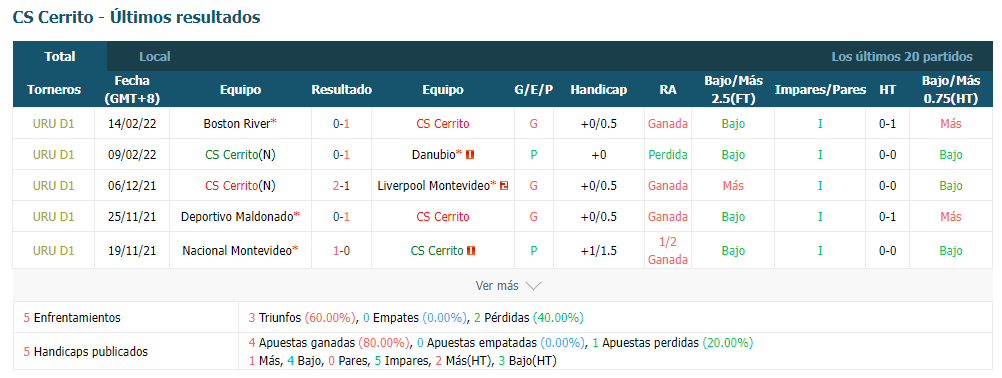This screenshot has height=378, width=1002.
Task: Click the red card icon next to CS Cerrito
Action: click(x=471, y=251)
